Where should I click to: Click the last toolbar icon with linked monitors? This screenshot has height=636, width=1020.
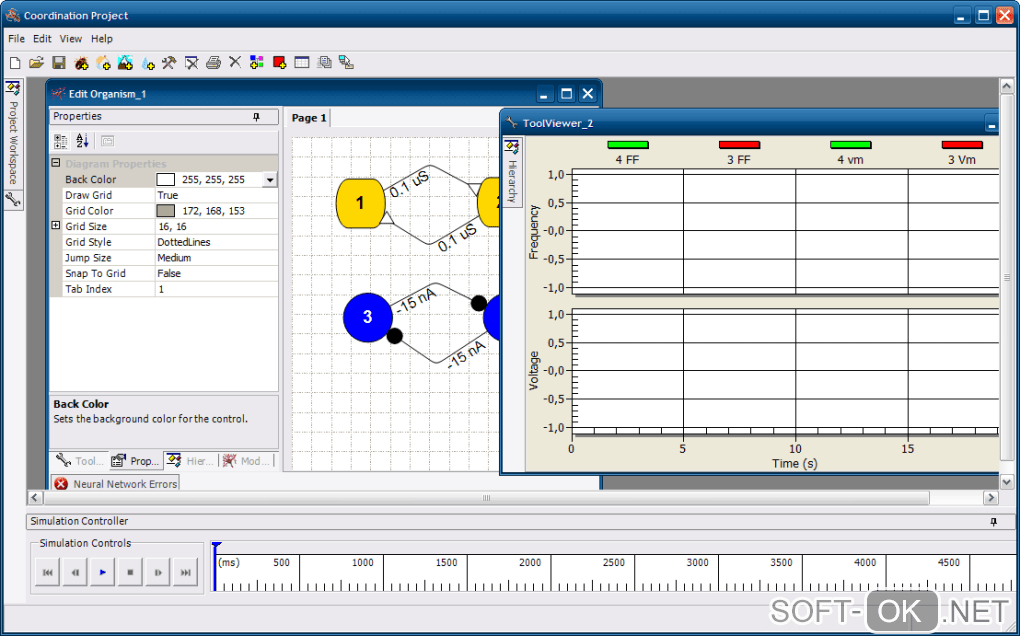pyautogui.click(x=347, y=63)
